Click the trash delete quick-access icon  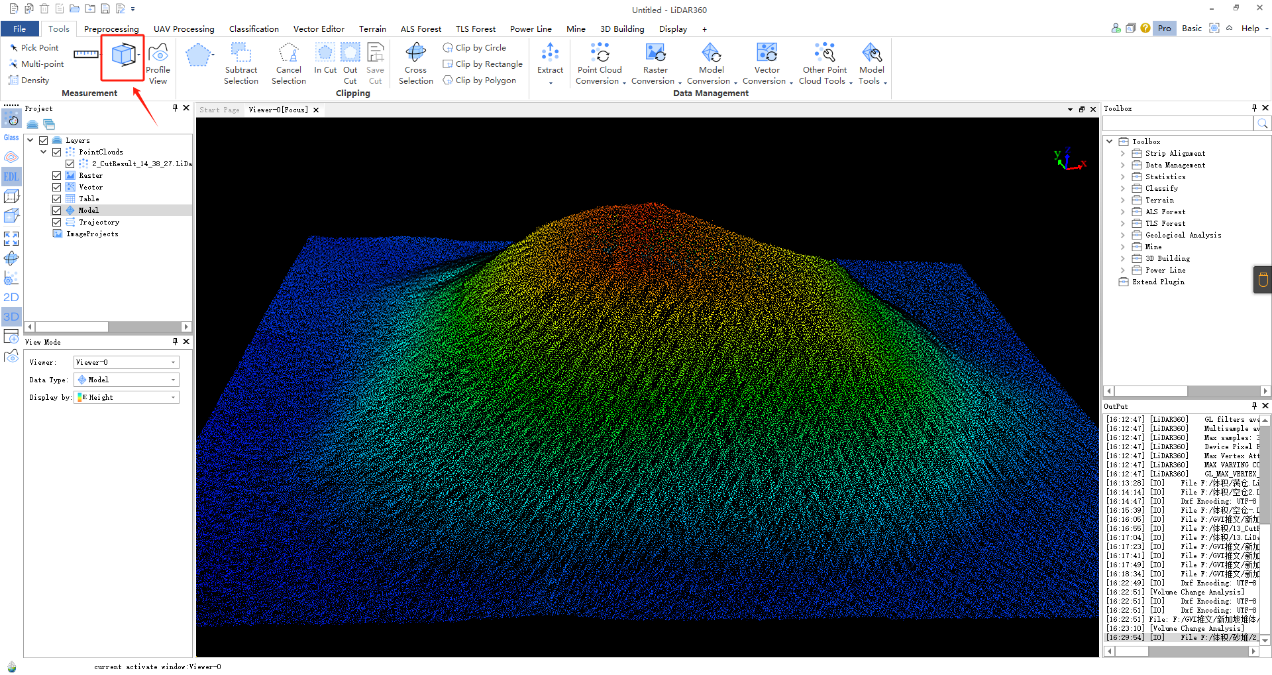point(42,8)
